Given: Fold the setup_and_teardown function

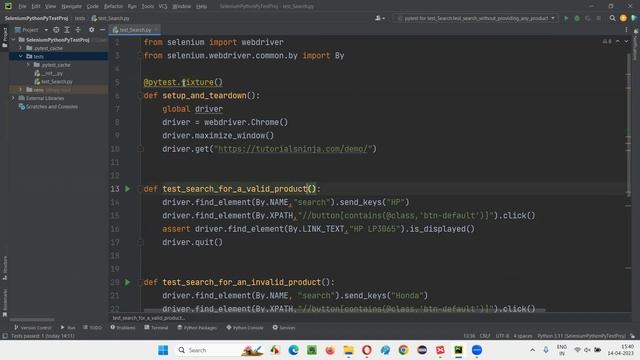Looking at the screenshot, I should 140,96.
